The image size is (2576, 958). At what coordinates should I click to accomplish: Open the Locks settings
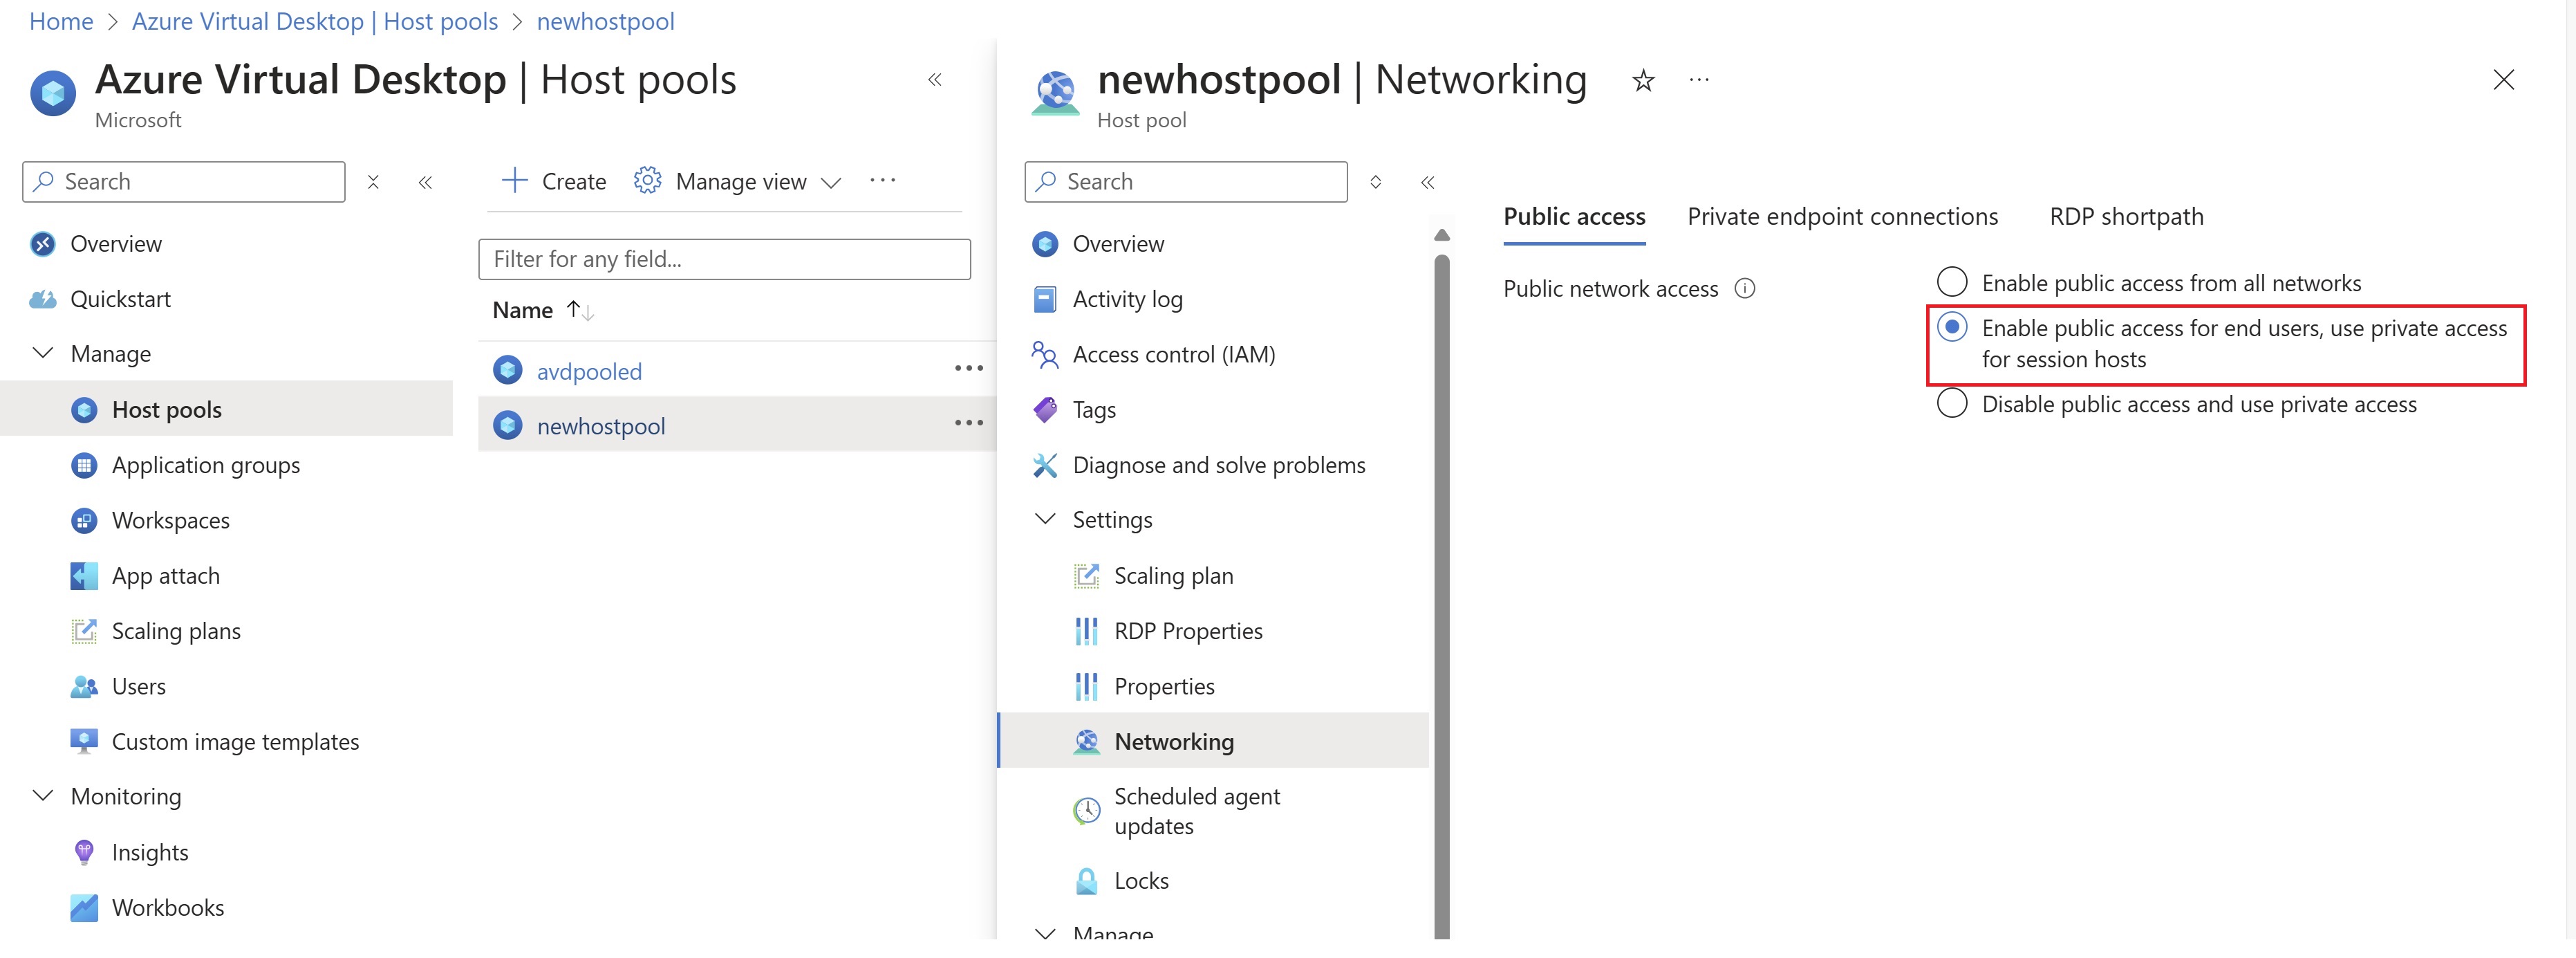click(x=1140, y=881)
